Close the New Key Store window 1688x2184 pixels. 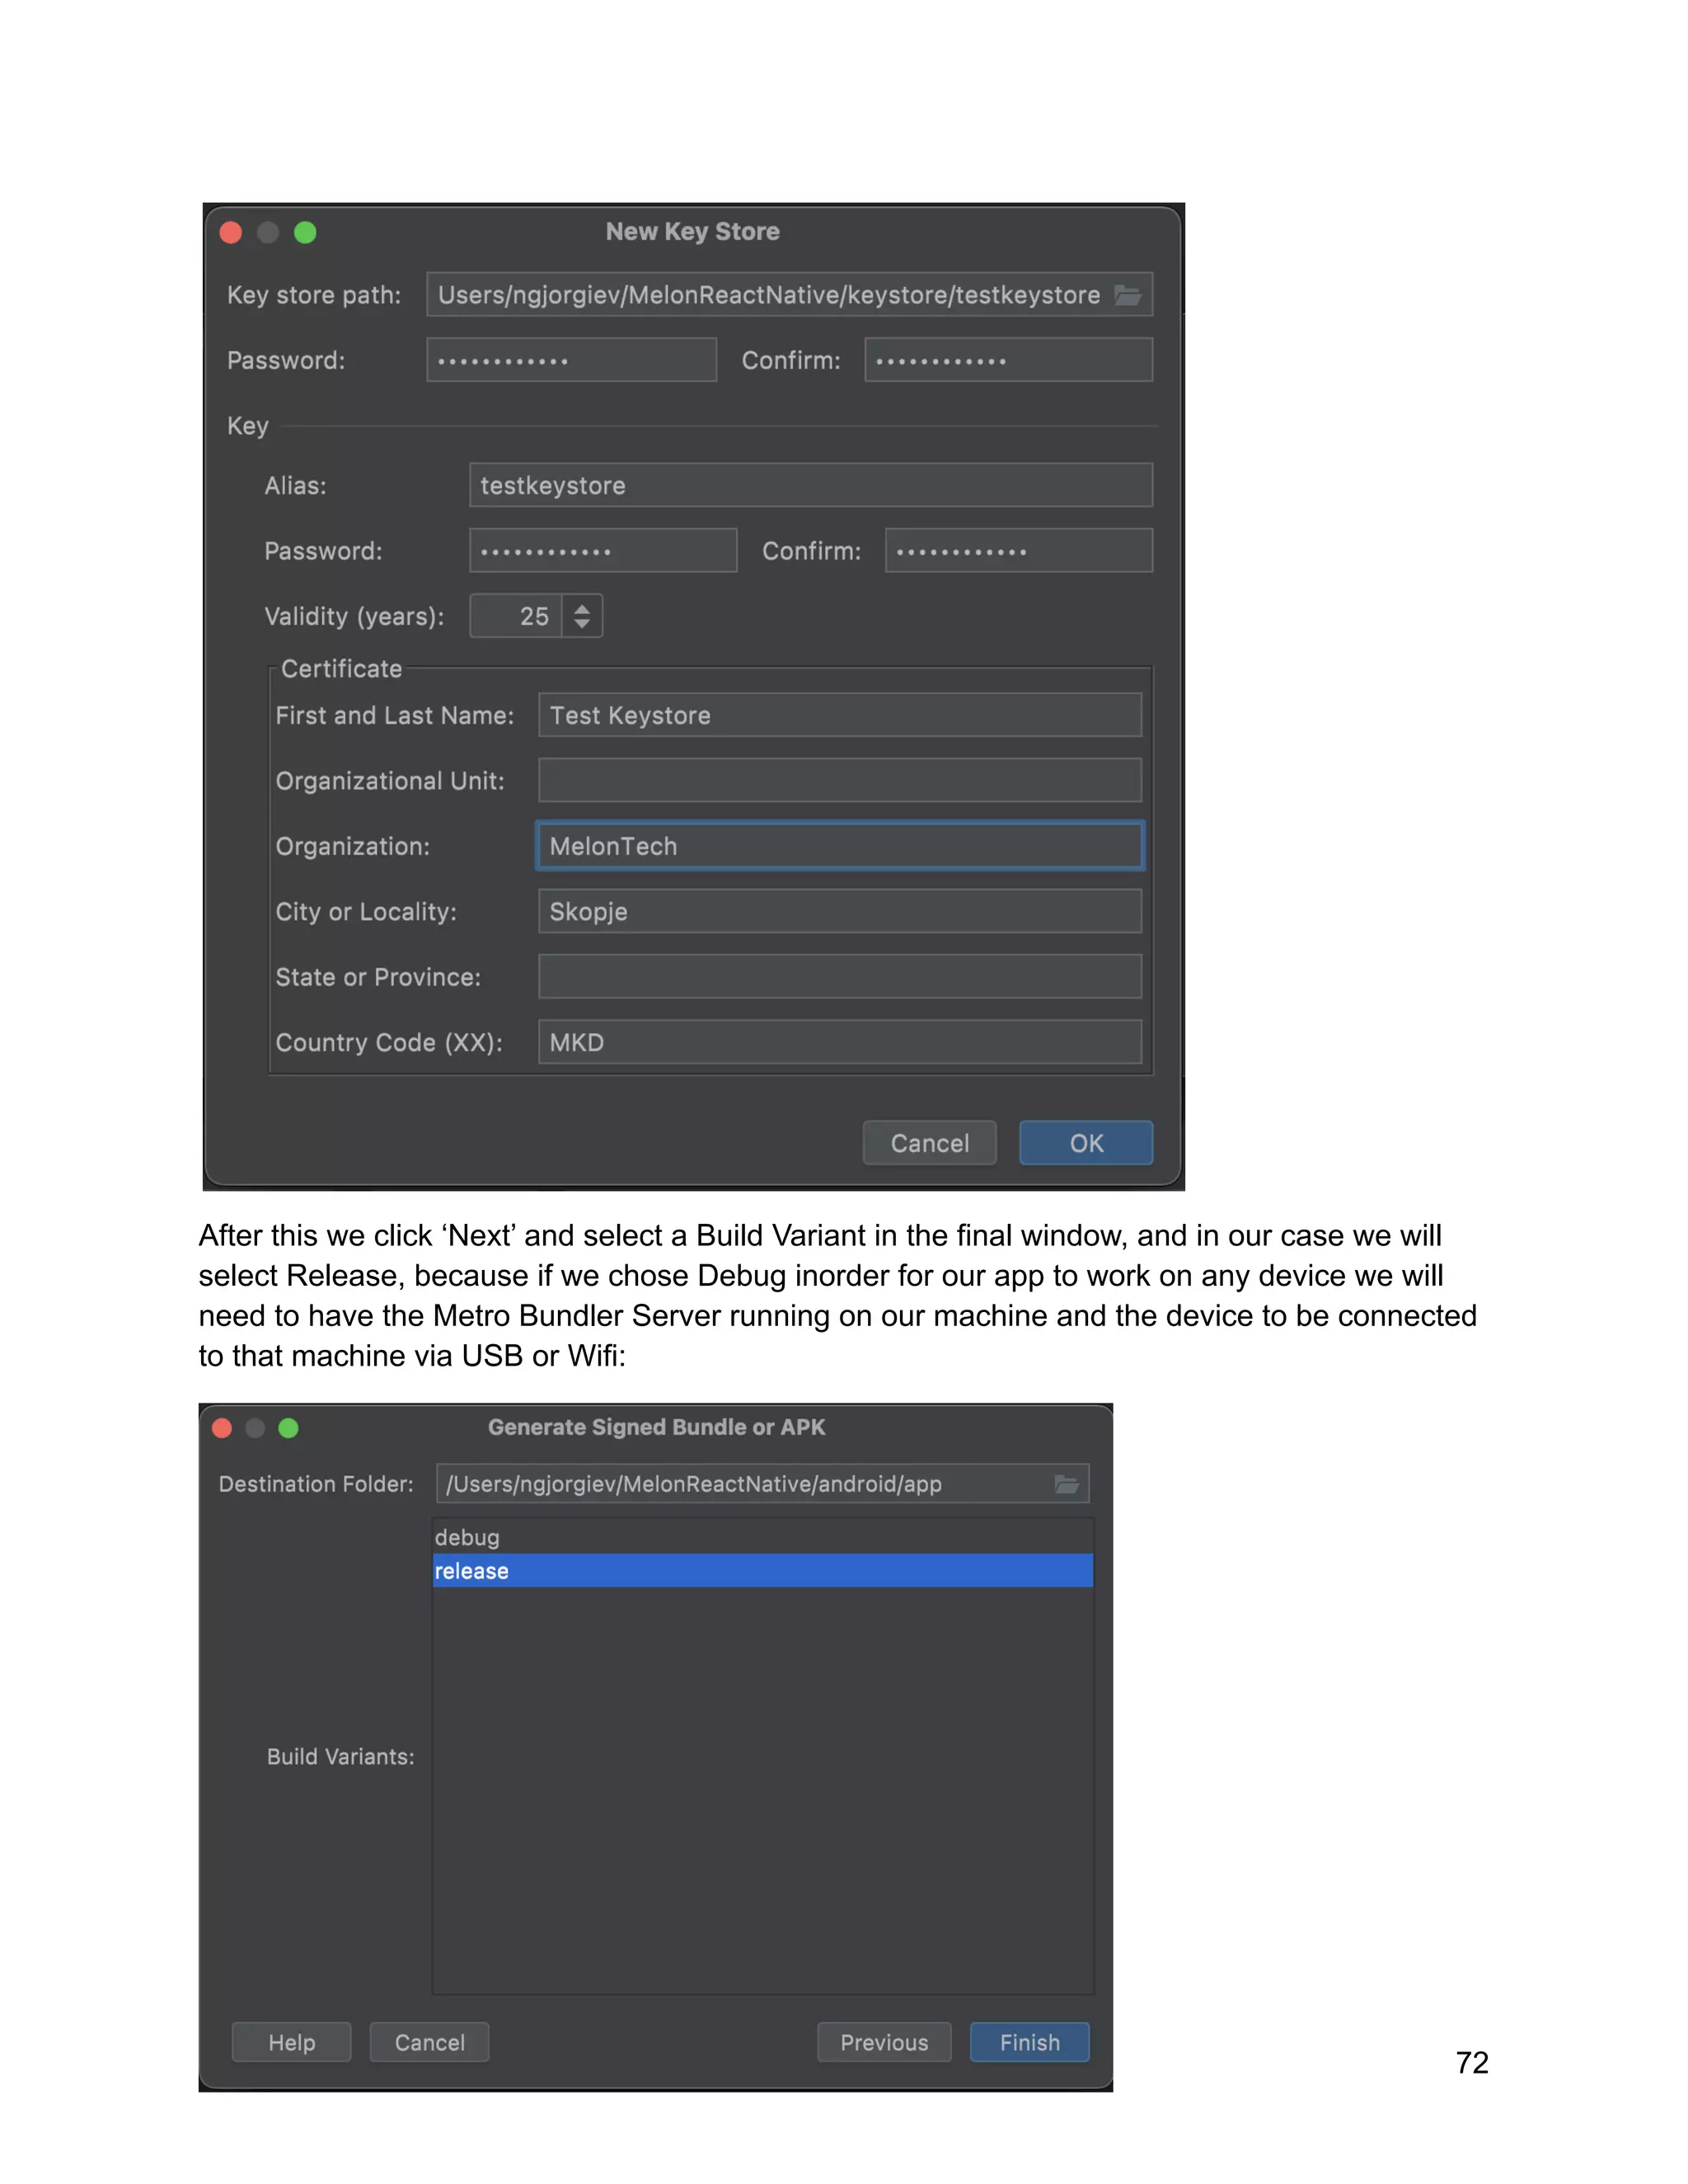[231, 233]
